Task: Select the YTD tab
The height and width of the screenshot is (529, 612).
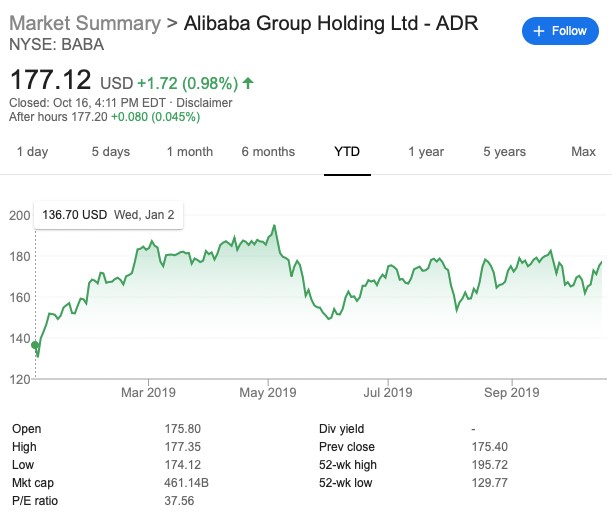Action: (x=347, y=152)
